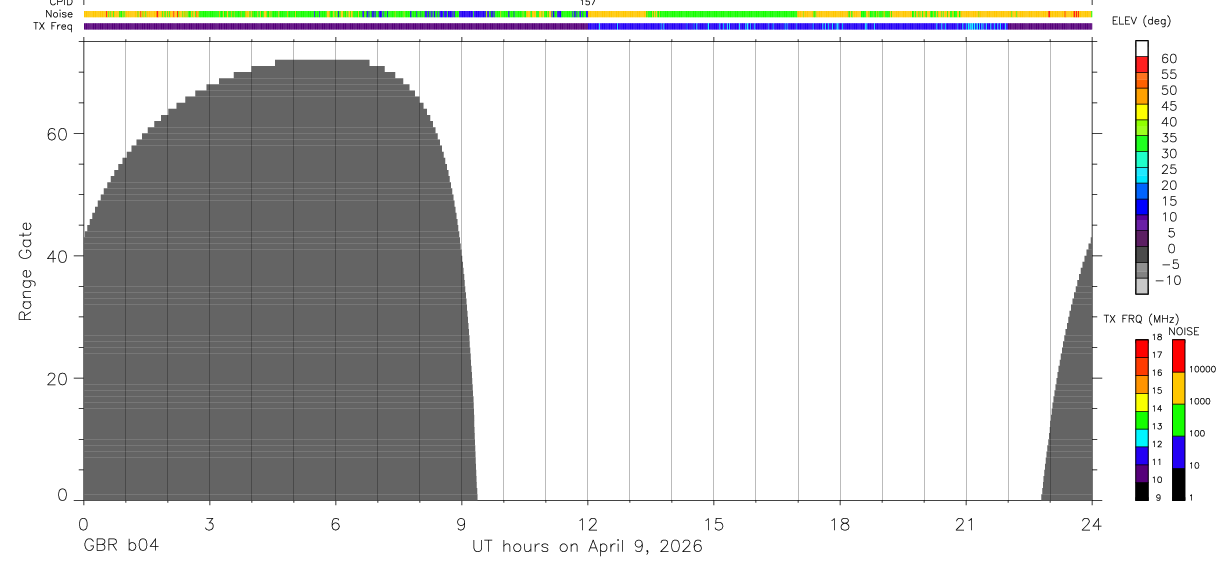
Task: Click 'UT hours on April 9, 2026' axis title
Action: pos(587,547)
